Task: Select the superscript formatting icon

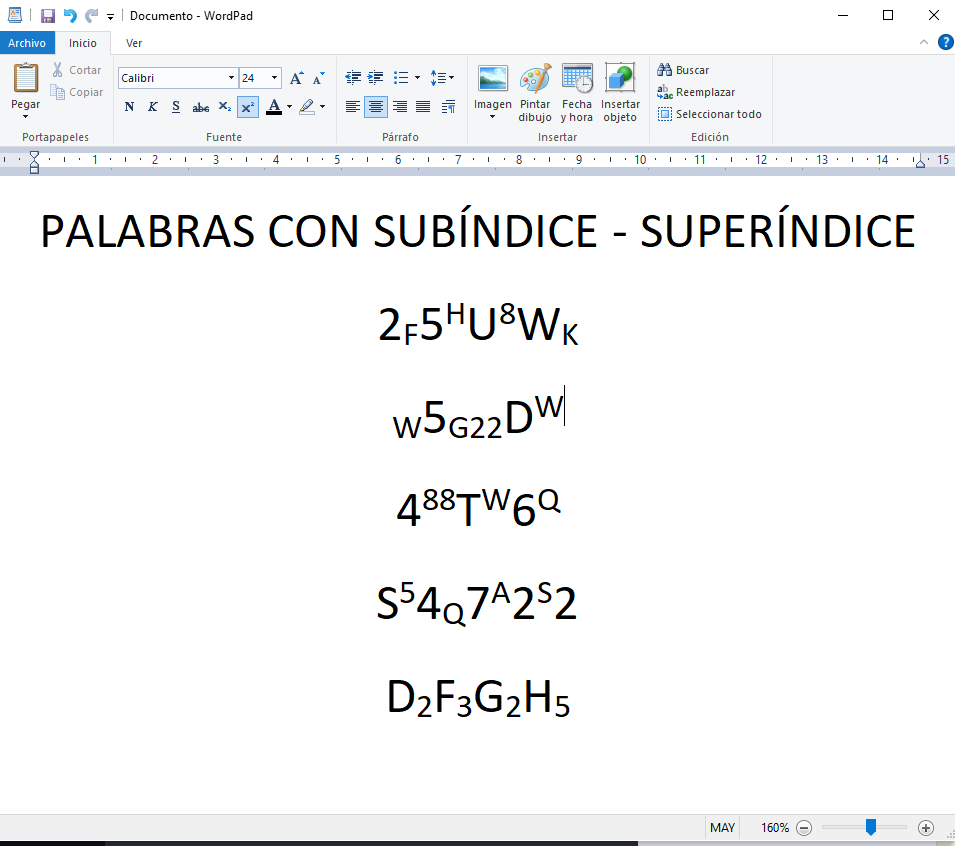Action: pyautogui.click(x=247, y=107)
